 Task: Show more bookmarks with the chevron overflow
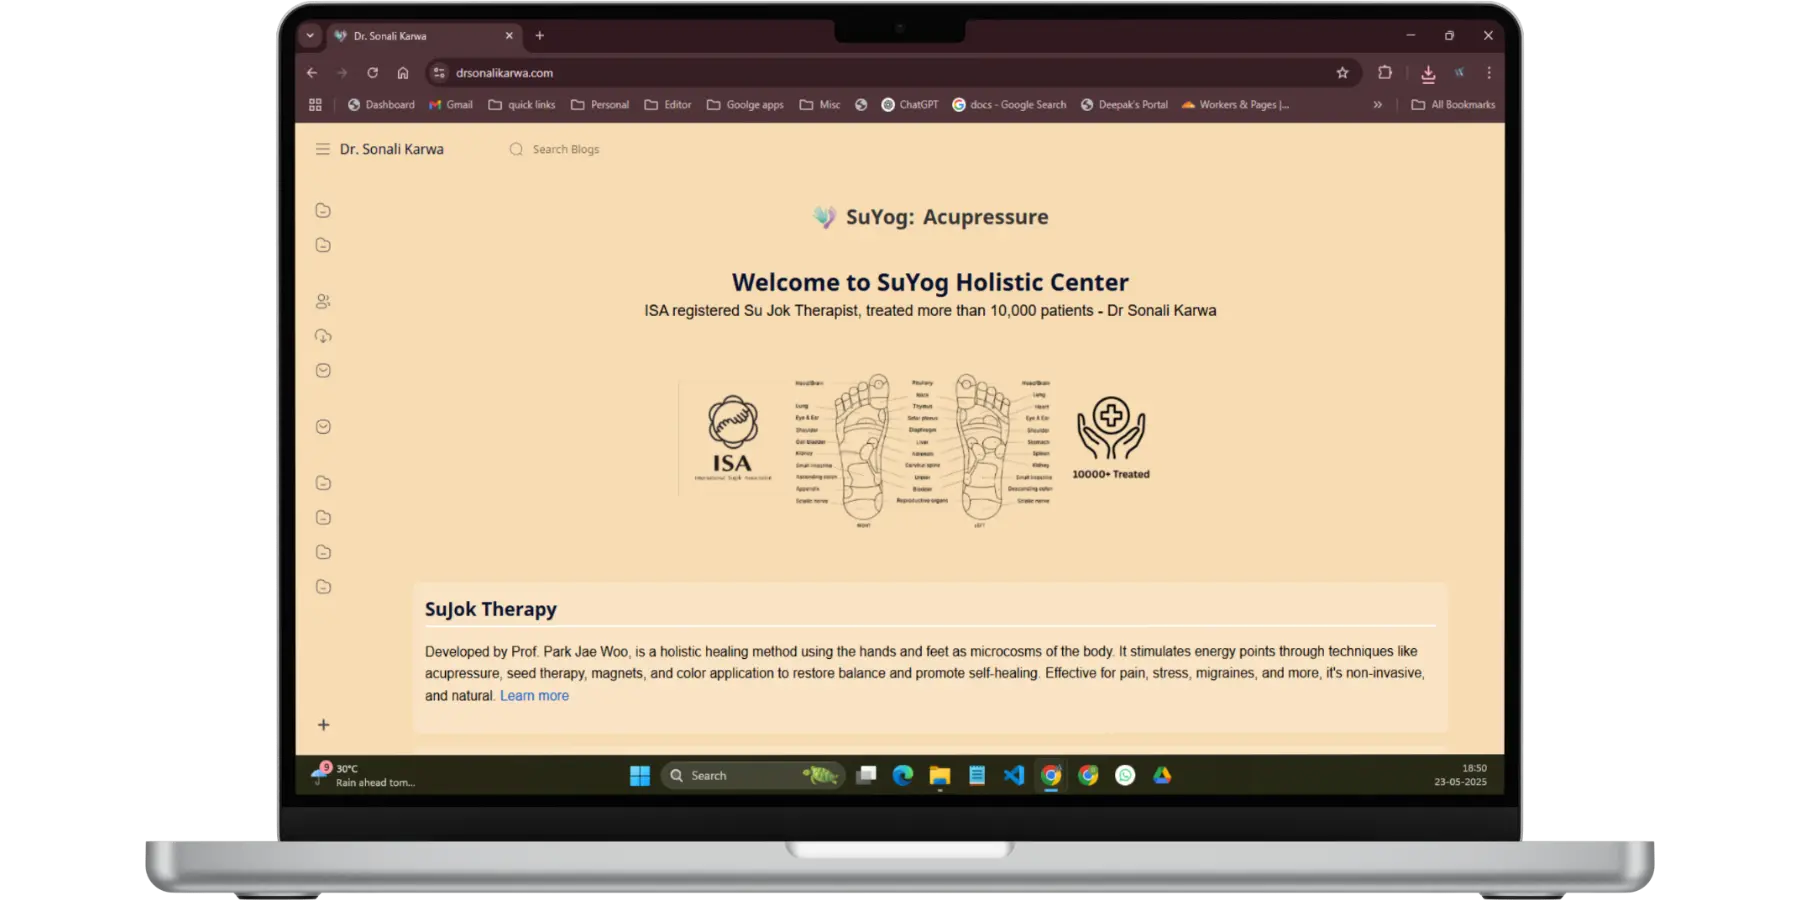pyautogui.click(x=1377, y=104)
